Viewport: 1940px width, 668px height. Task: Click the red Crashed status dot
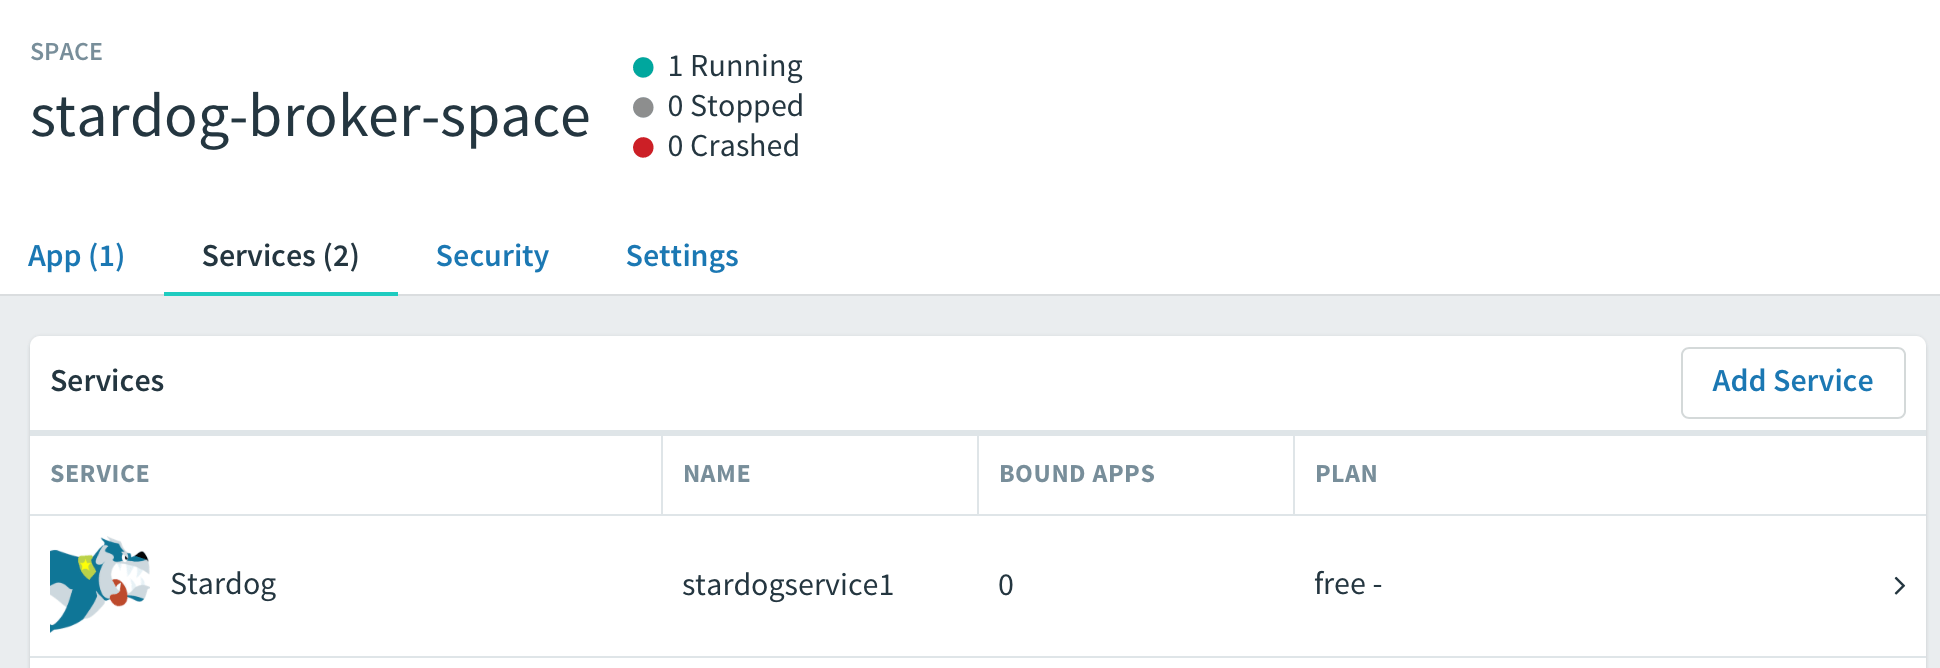pyautogui.click(x=643, y=147)
